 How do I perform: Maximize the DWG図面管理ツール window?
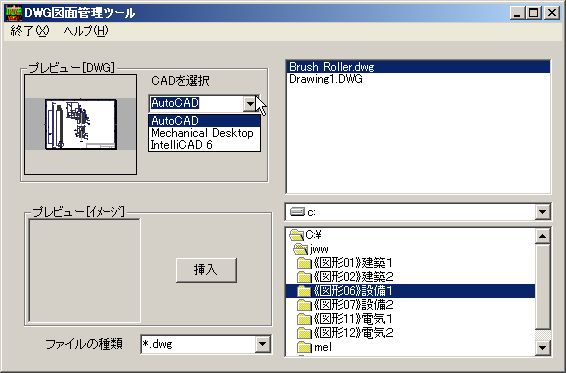pos(534,13)
